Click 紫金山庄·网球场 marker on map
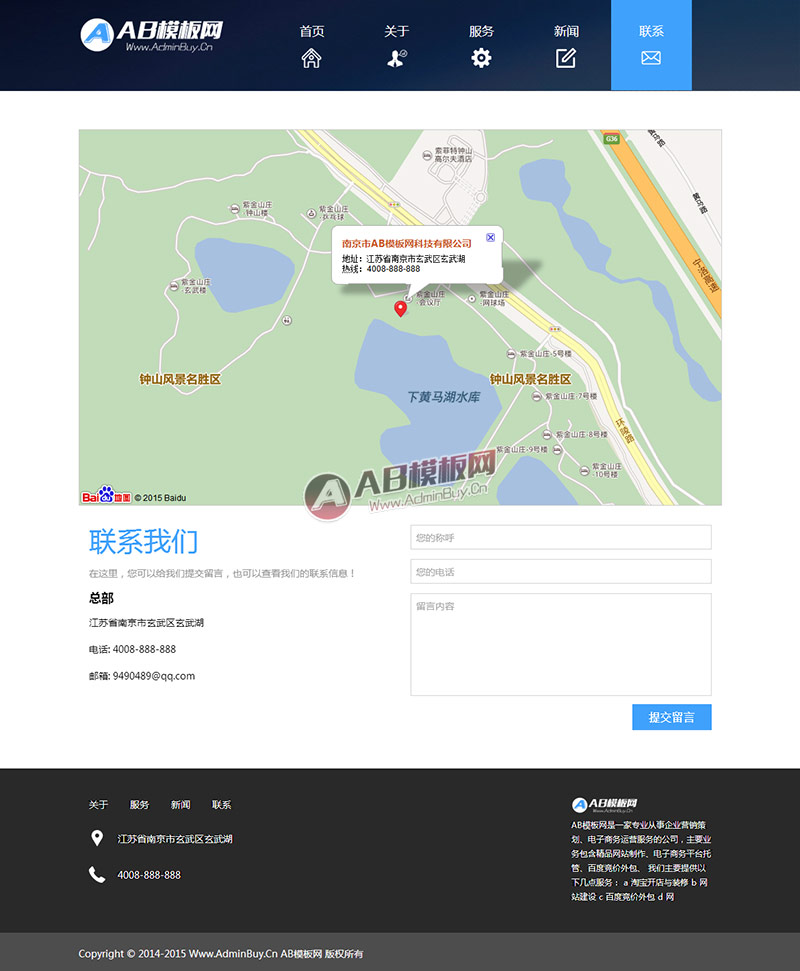The height and width of the screenshot is (971, 800). pyautogui.click(x=472, y=298)
